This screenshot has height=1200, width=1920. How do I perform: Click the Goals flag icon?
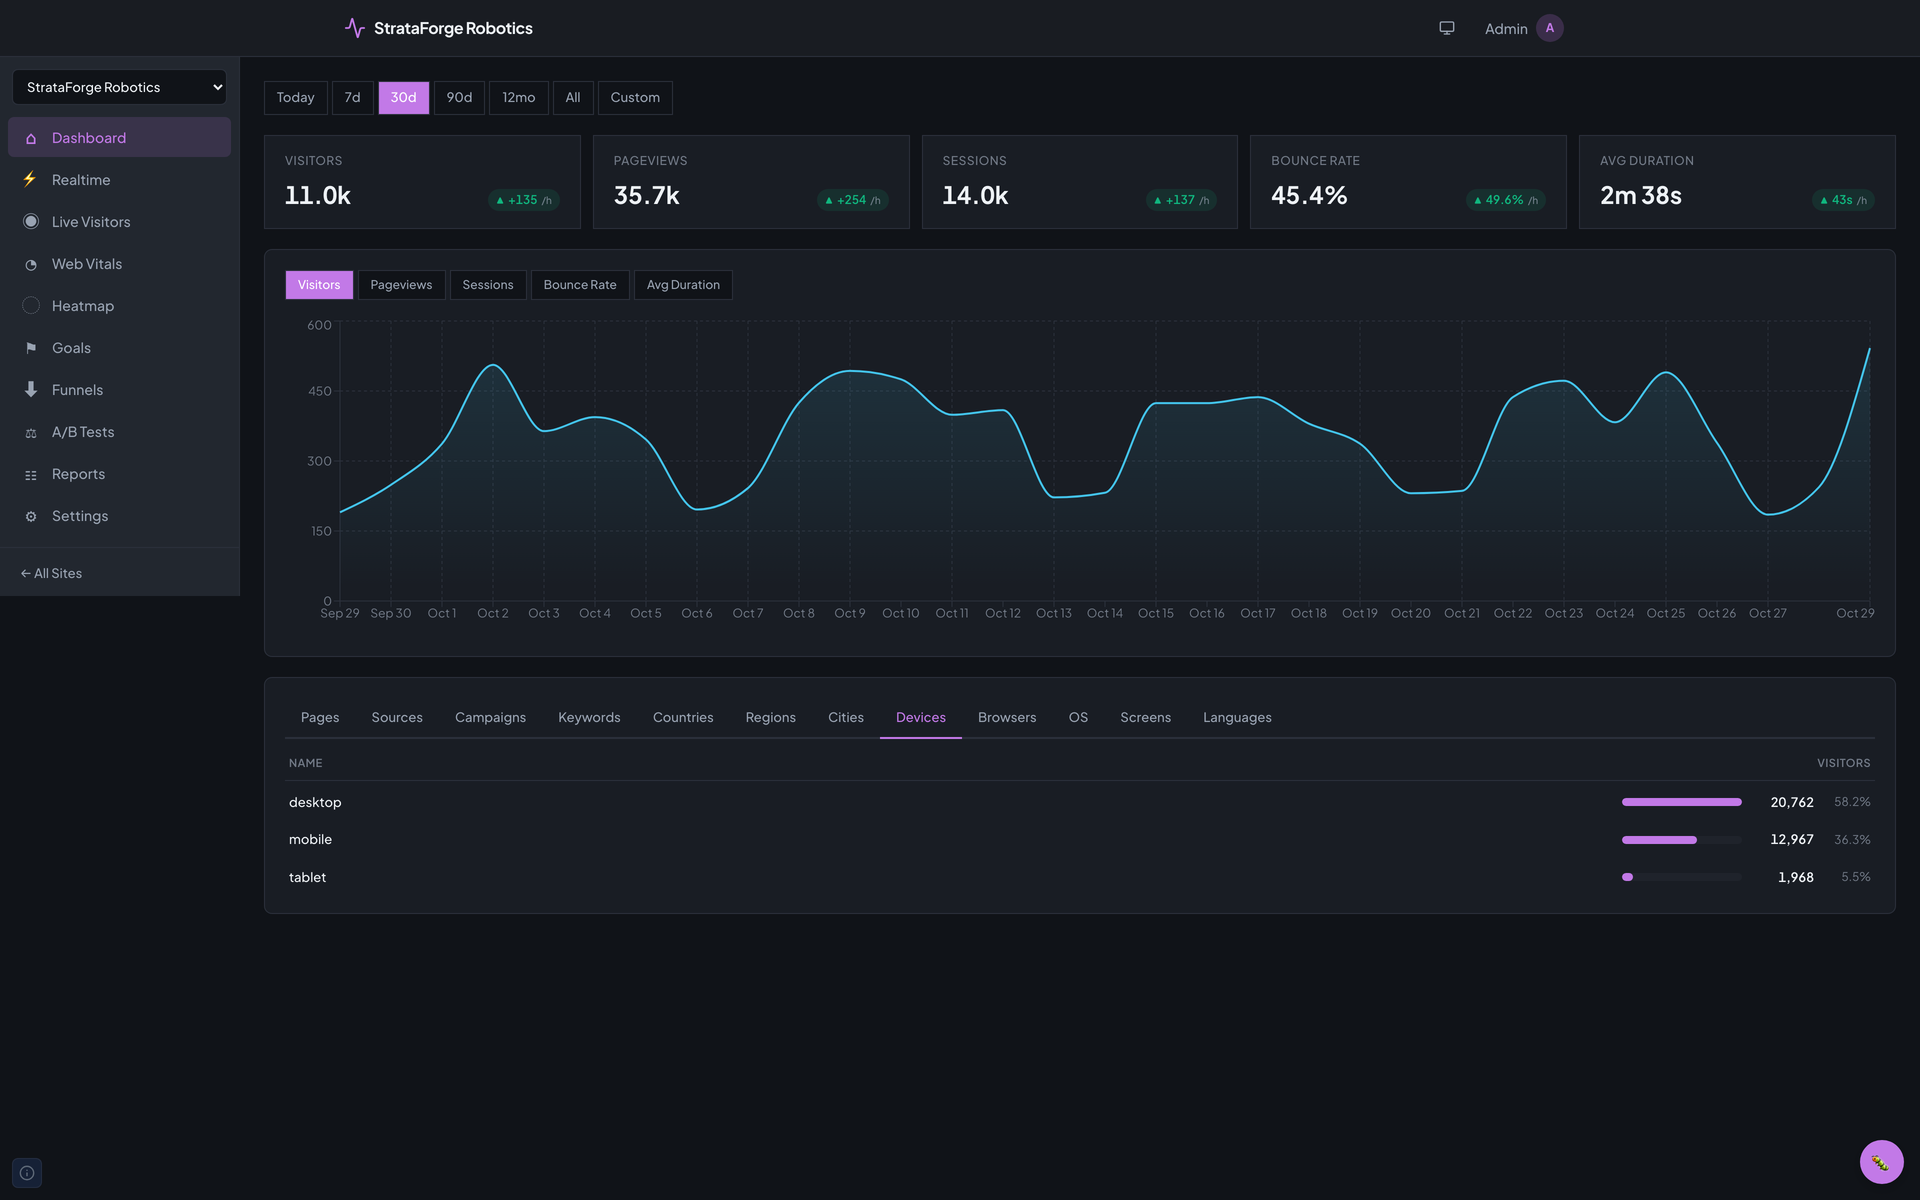[31, 348]
